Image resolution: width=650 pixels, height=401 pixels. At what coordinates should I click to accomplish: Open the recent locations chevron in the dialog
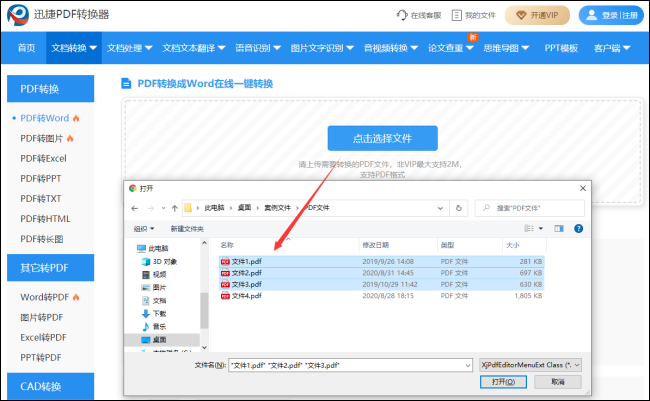coord(163,208)
